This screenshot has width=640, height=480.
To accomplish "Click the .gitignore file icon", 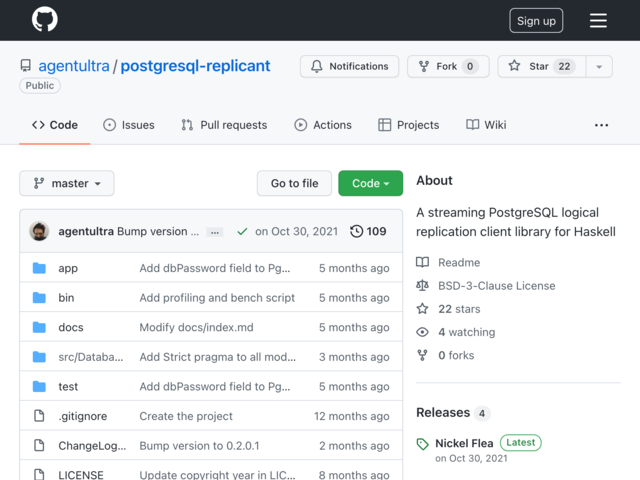I will [x=39, y=416].
